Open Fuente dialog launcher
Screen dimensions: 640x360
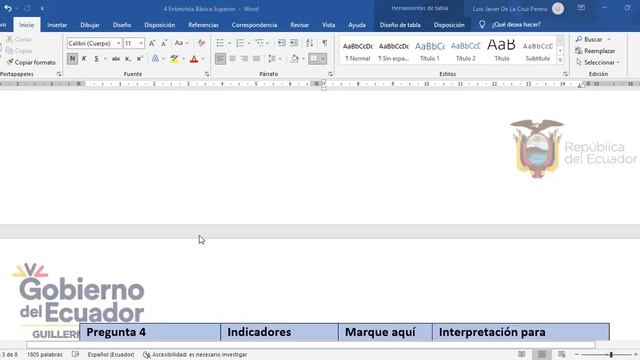coord(207,74)
